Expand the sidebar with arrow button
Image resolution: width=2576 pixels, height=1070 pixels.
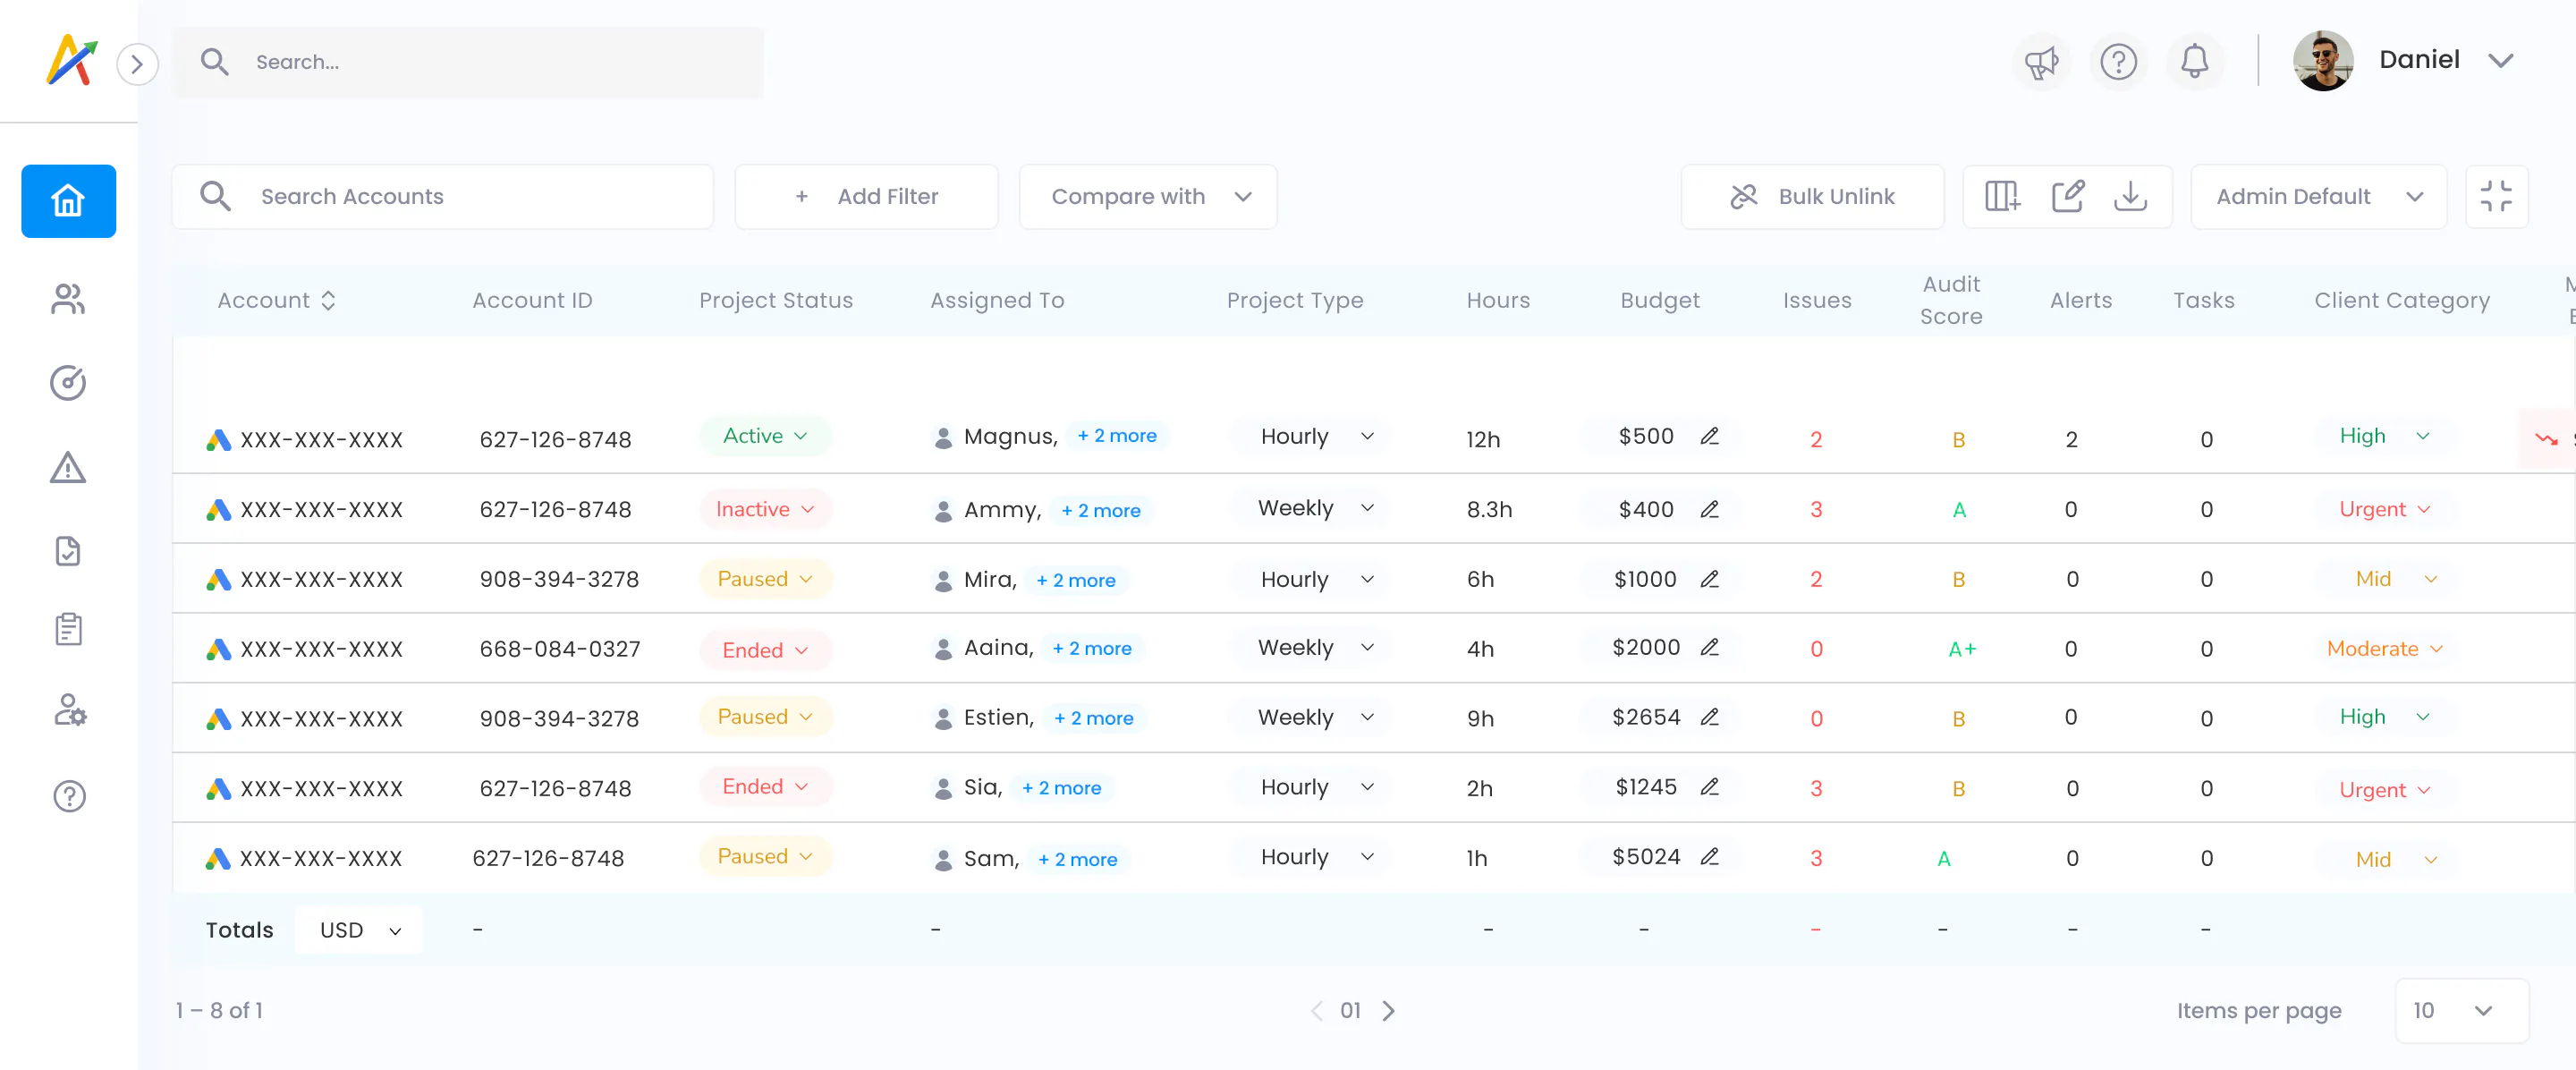click(137, 65)
